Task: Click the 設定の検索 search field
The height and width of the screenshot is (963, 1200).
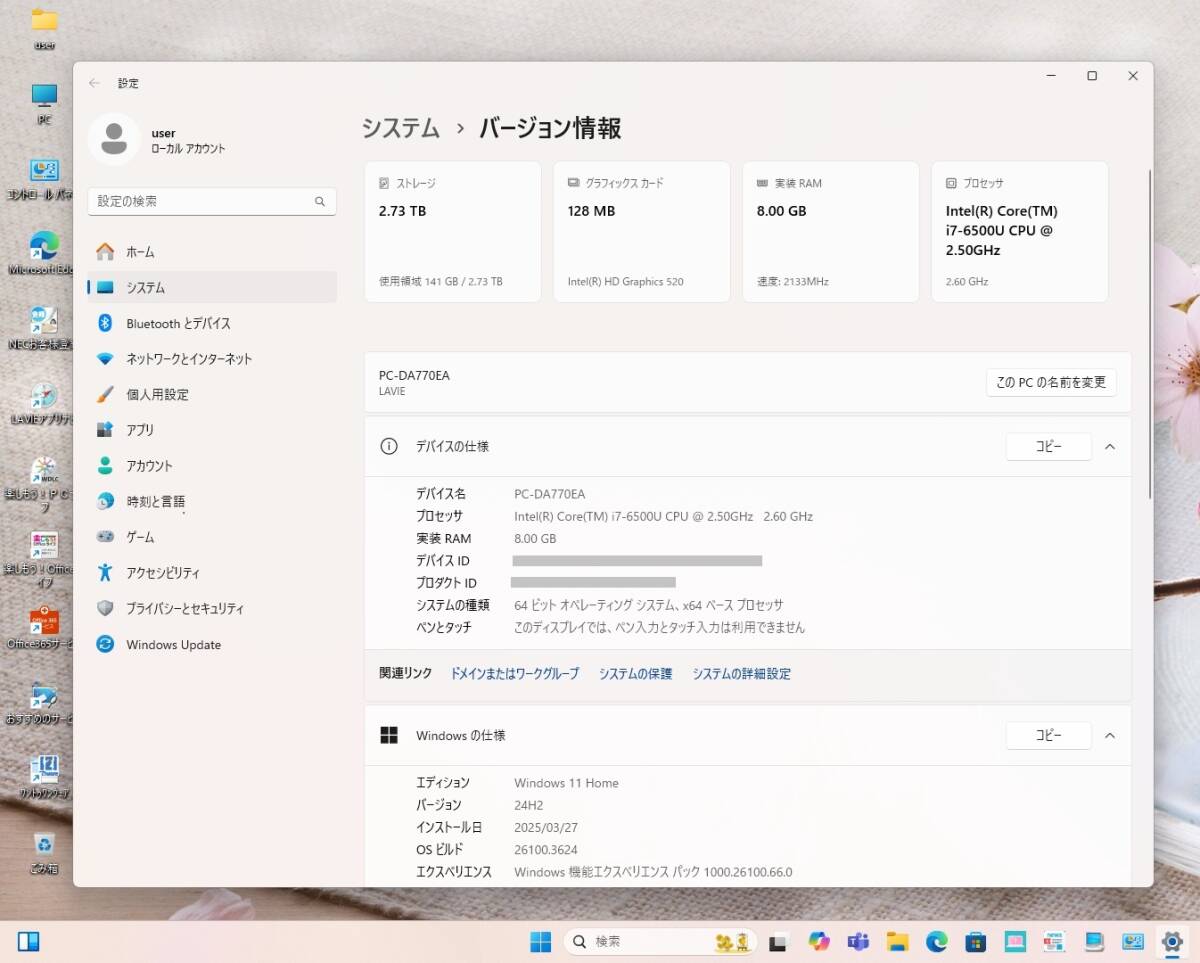Action: 212,201
